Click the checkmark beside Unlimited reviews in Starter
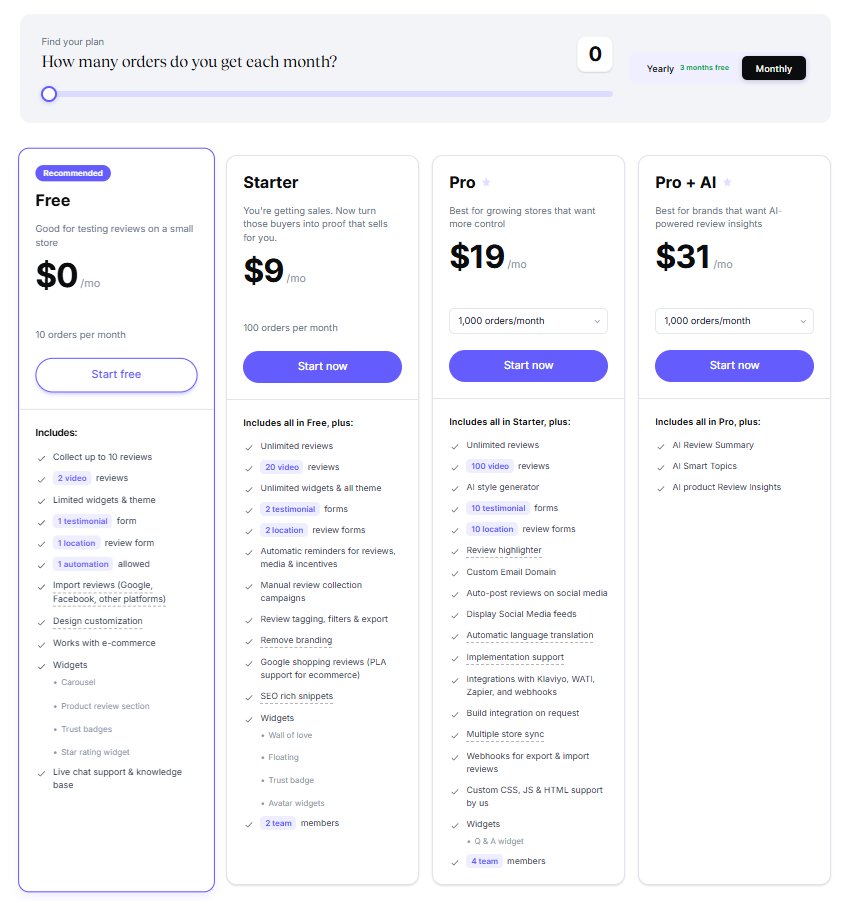850x901 pixels. (x=247, y=445)
